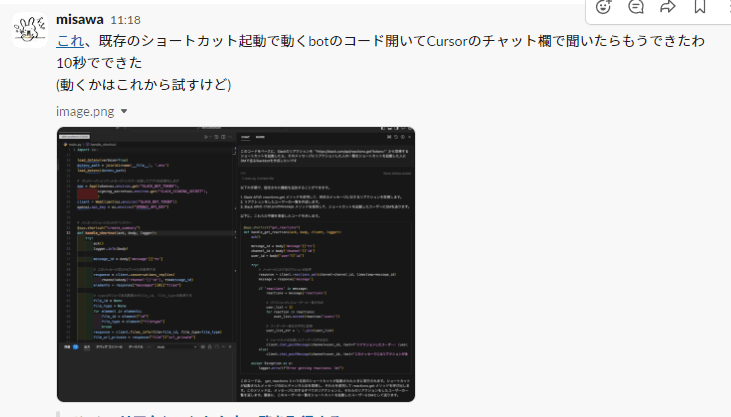This screenshot has height=417, width=731.
Task: Open the 11:18 message timestamp
Action: click(x=125, y=20)
